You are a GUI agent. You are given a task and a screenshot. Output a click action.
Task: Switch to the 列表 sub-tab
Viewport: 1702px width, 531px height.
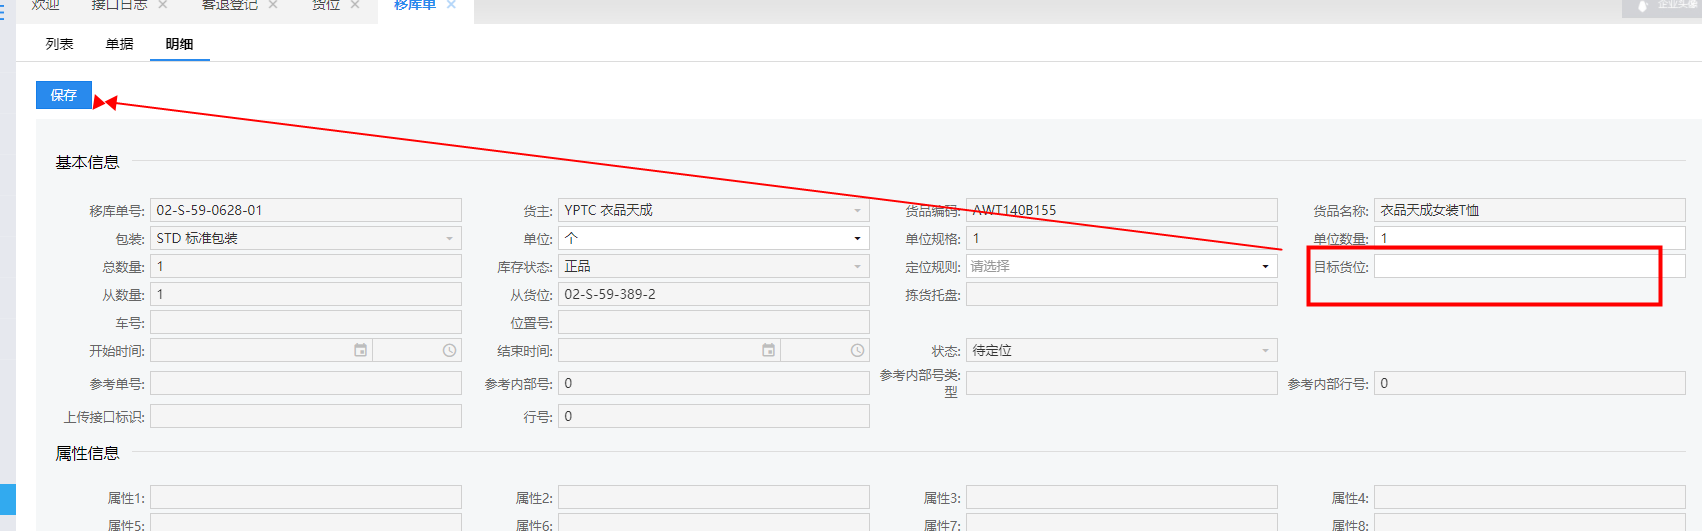(x=59, y=44)
